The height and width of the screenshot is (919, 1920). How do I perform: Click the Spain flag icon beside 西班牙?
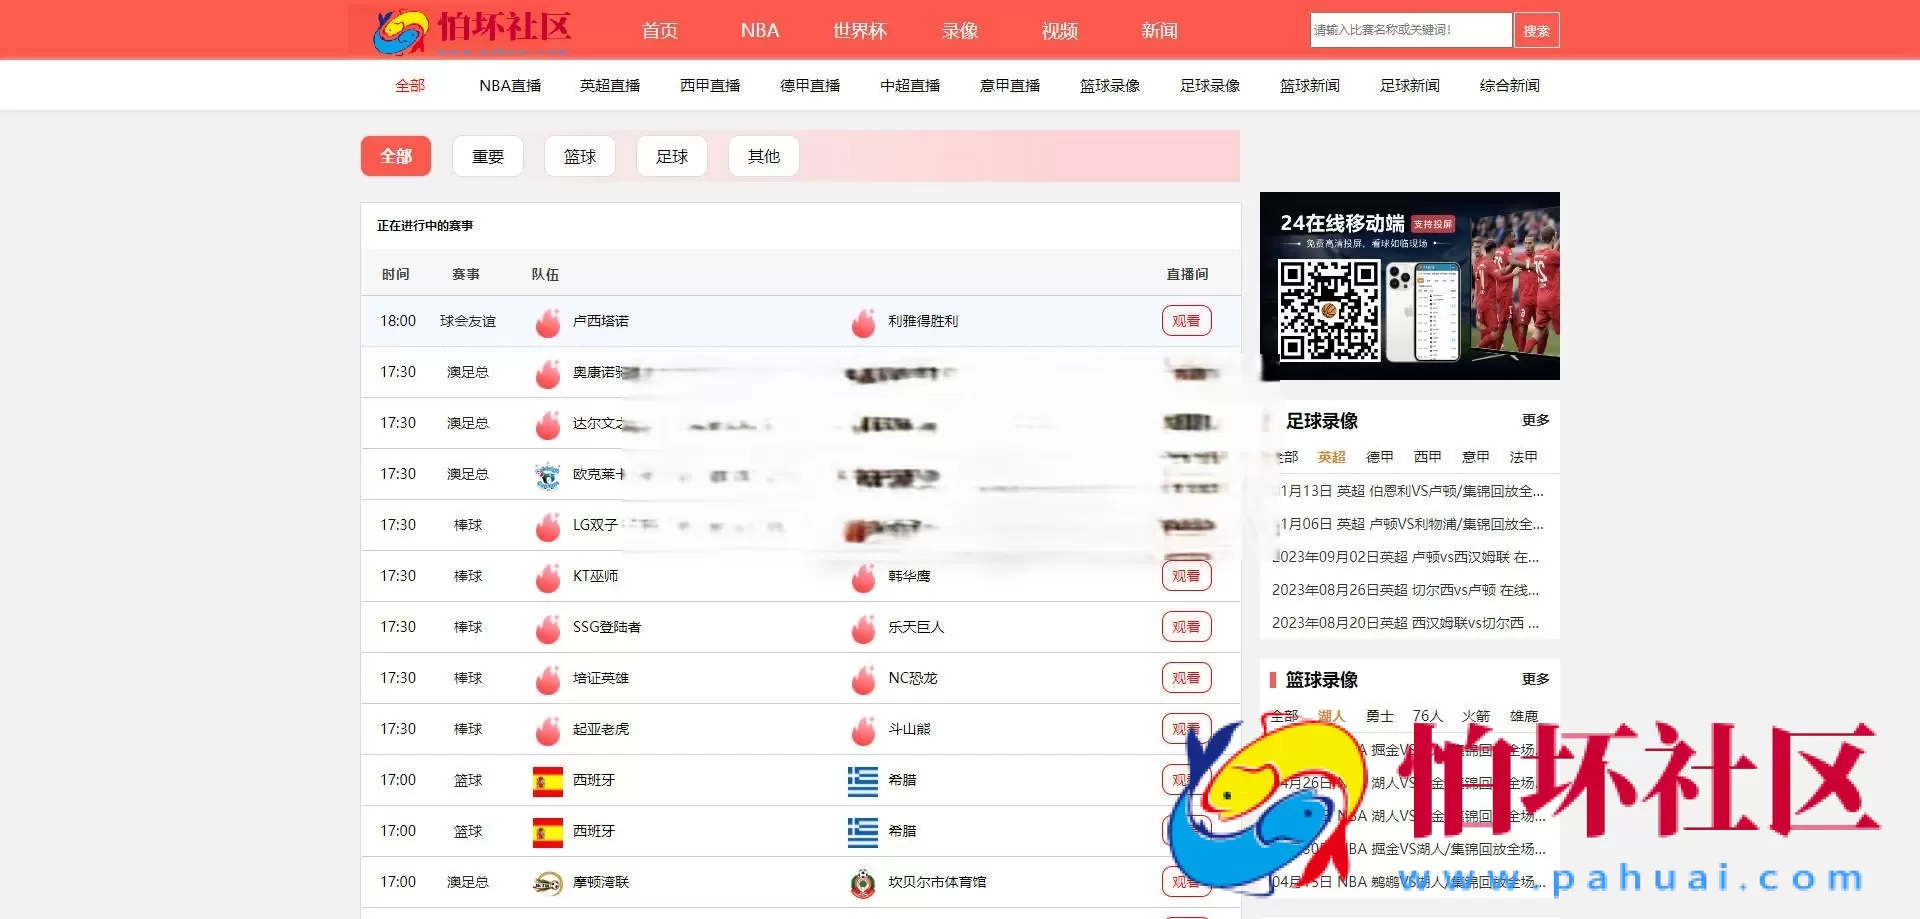(x=547, y=780)
